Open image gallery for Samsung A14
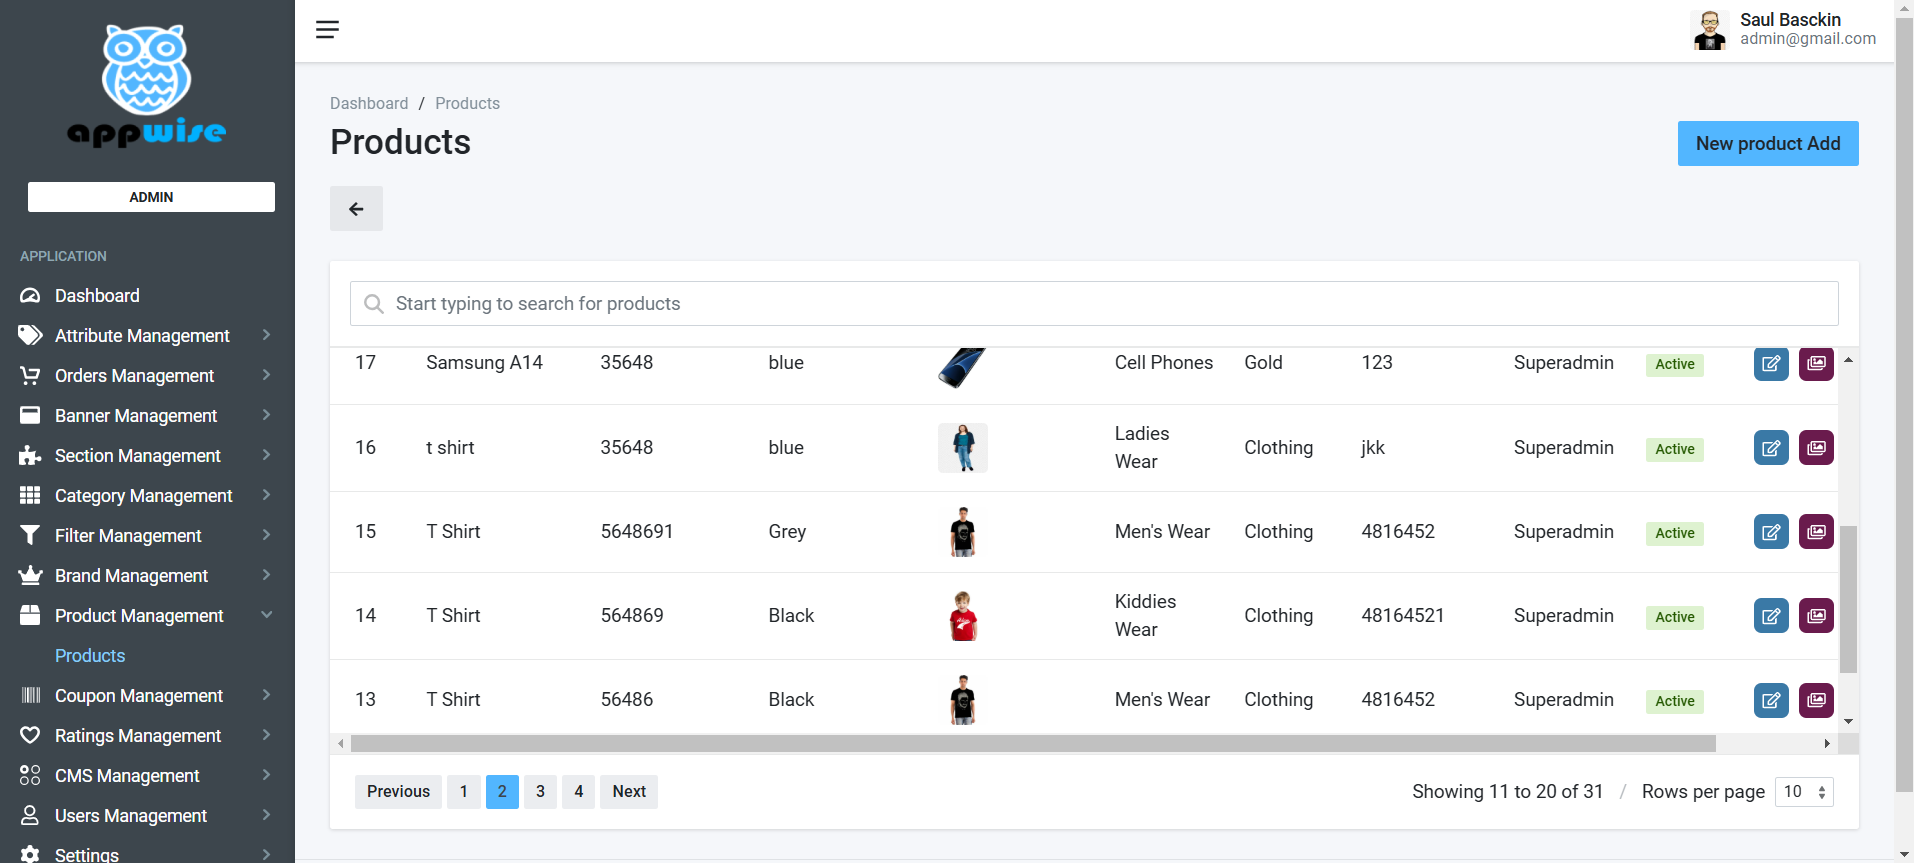 pyautogui.click(x=1816, y=363)
